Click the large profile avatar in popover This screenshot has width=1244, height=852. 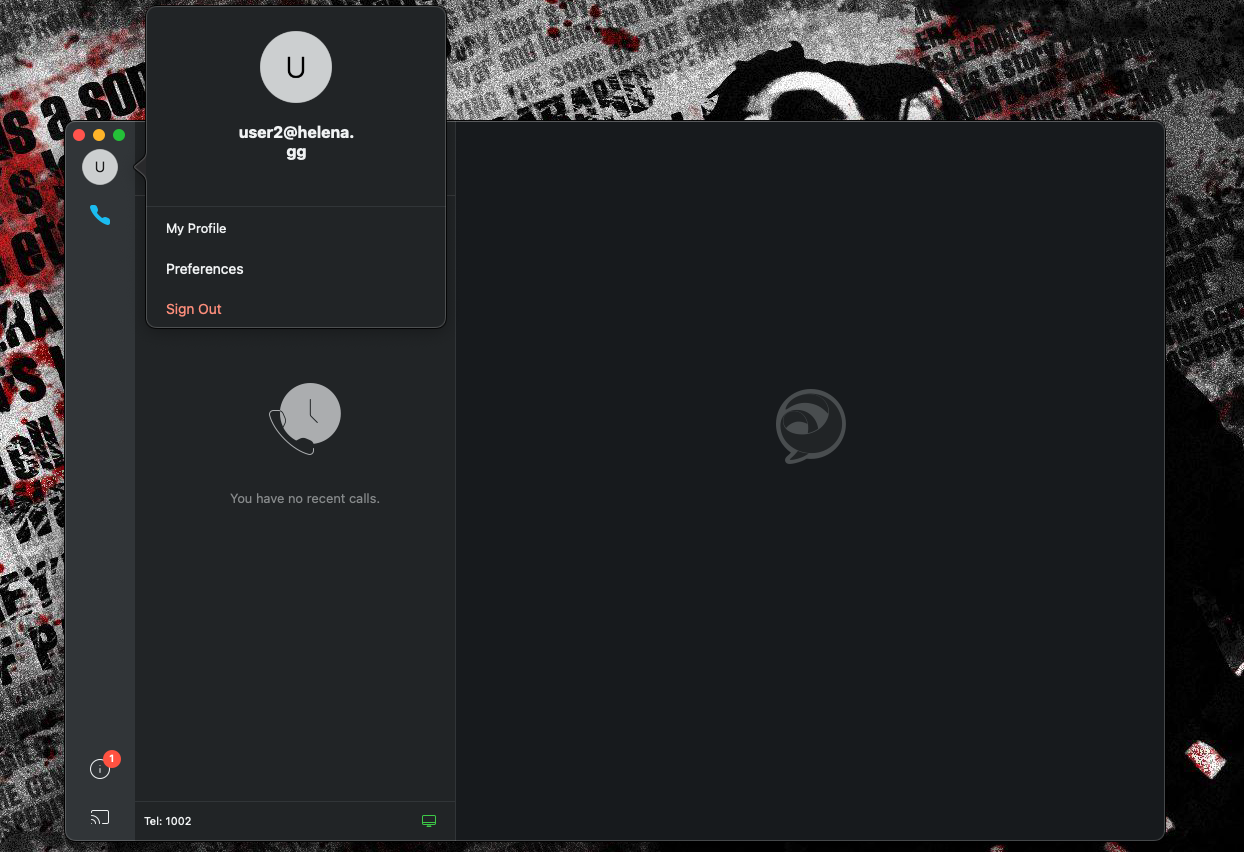(296, 67)
